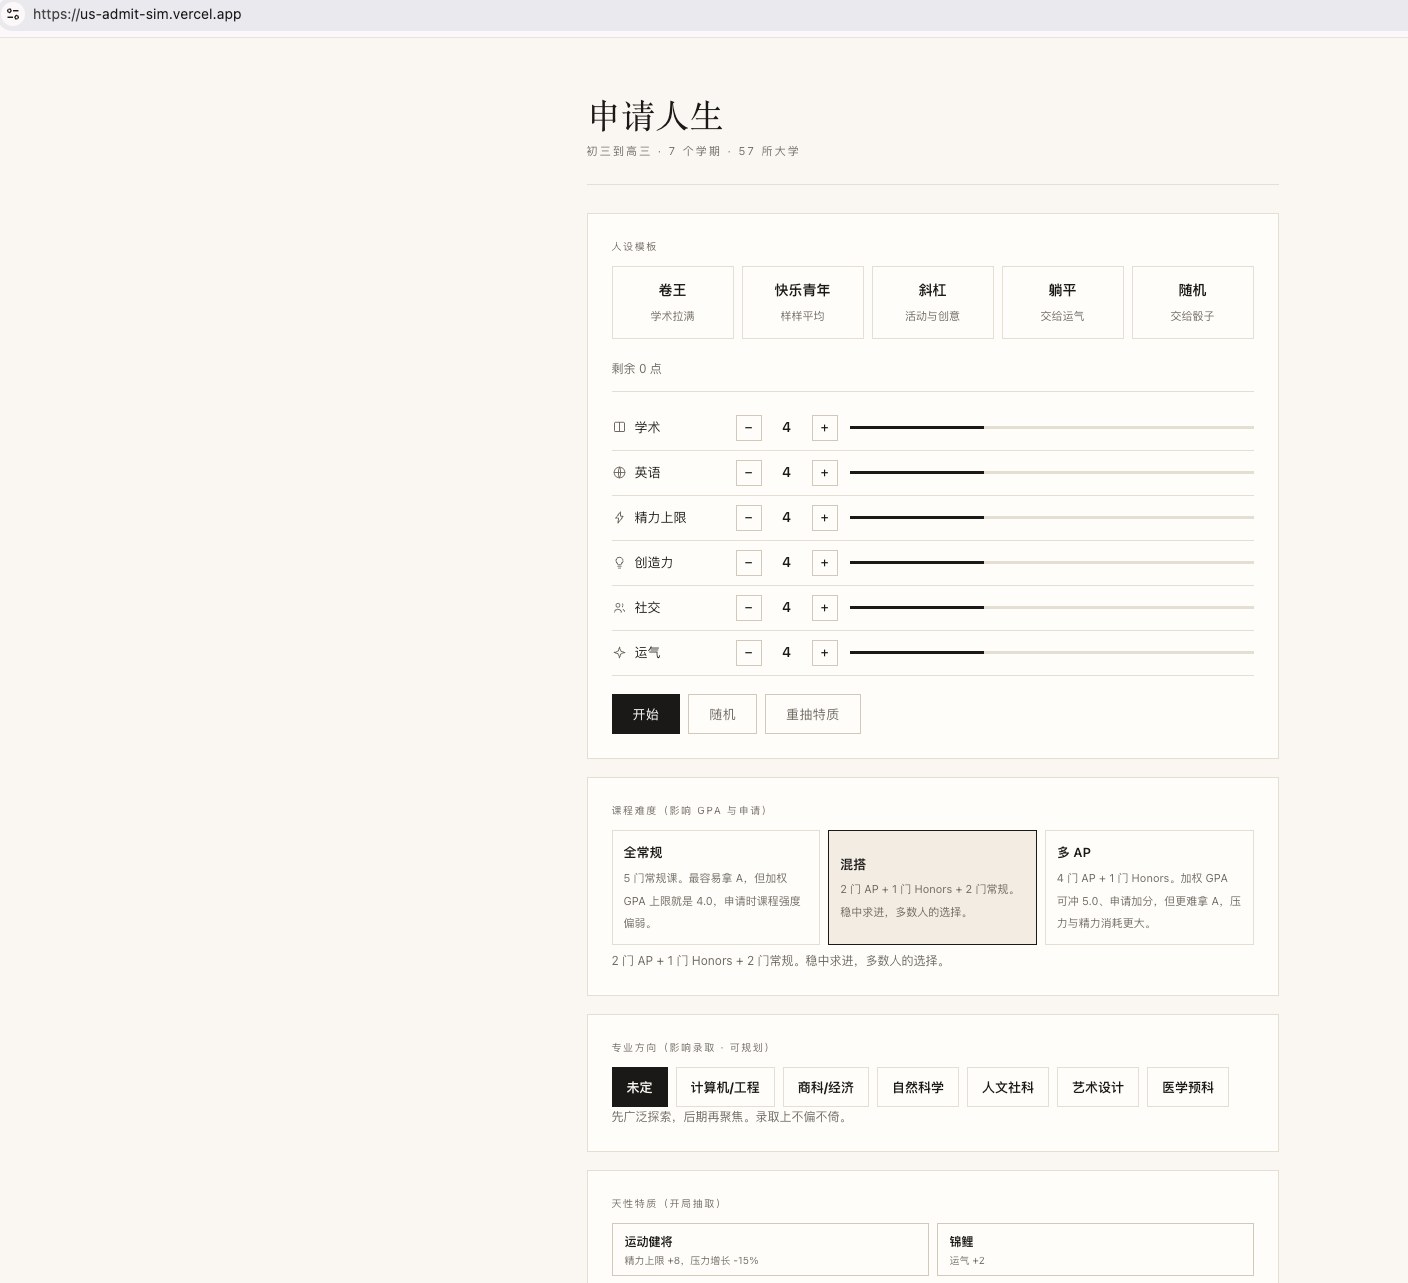Click the 学术 book icon

tap(619, 427)
